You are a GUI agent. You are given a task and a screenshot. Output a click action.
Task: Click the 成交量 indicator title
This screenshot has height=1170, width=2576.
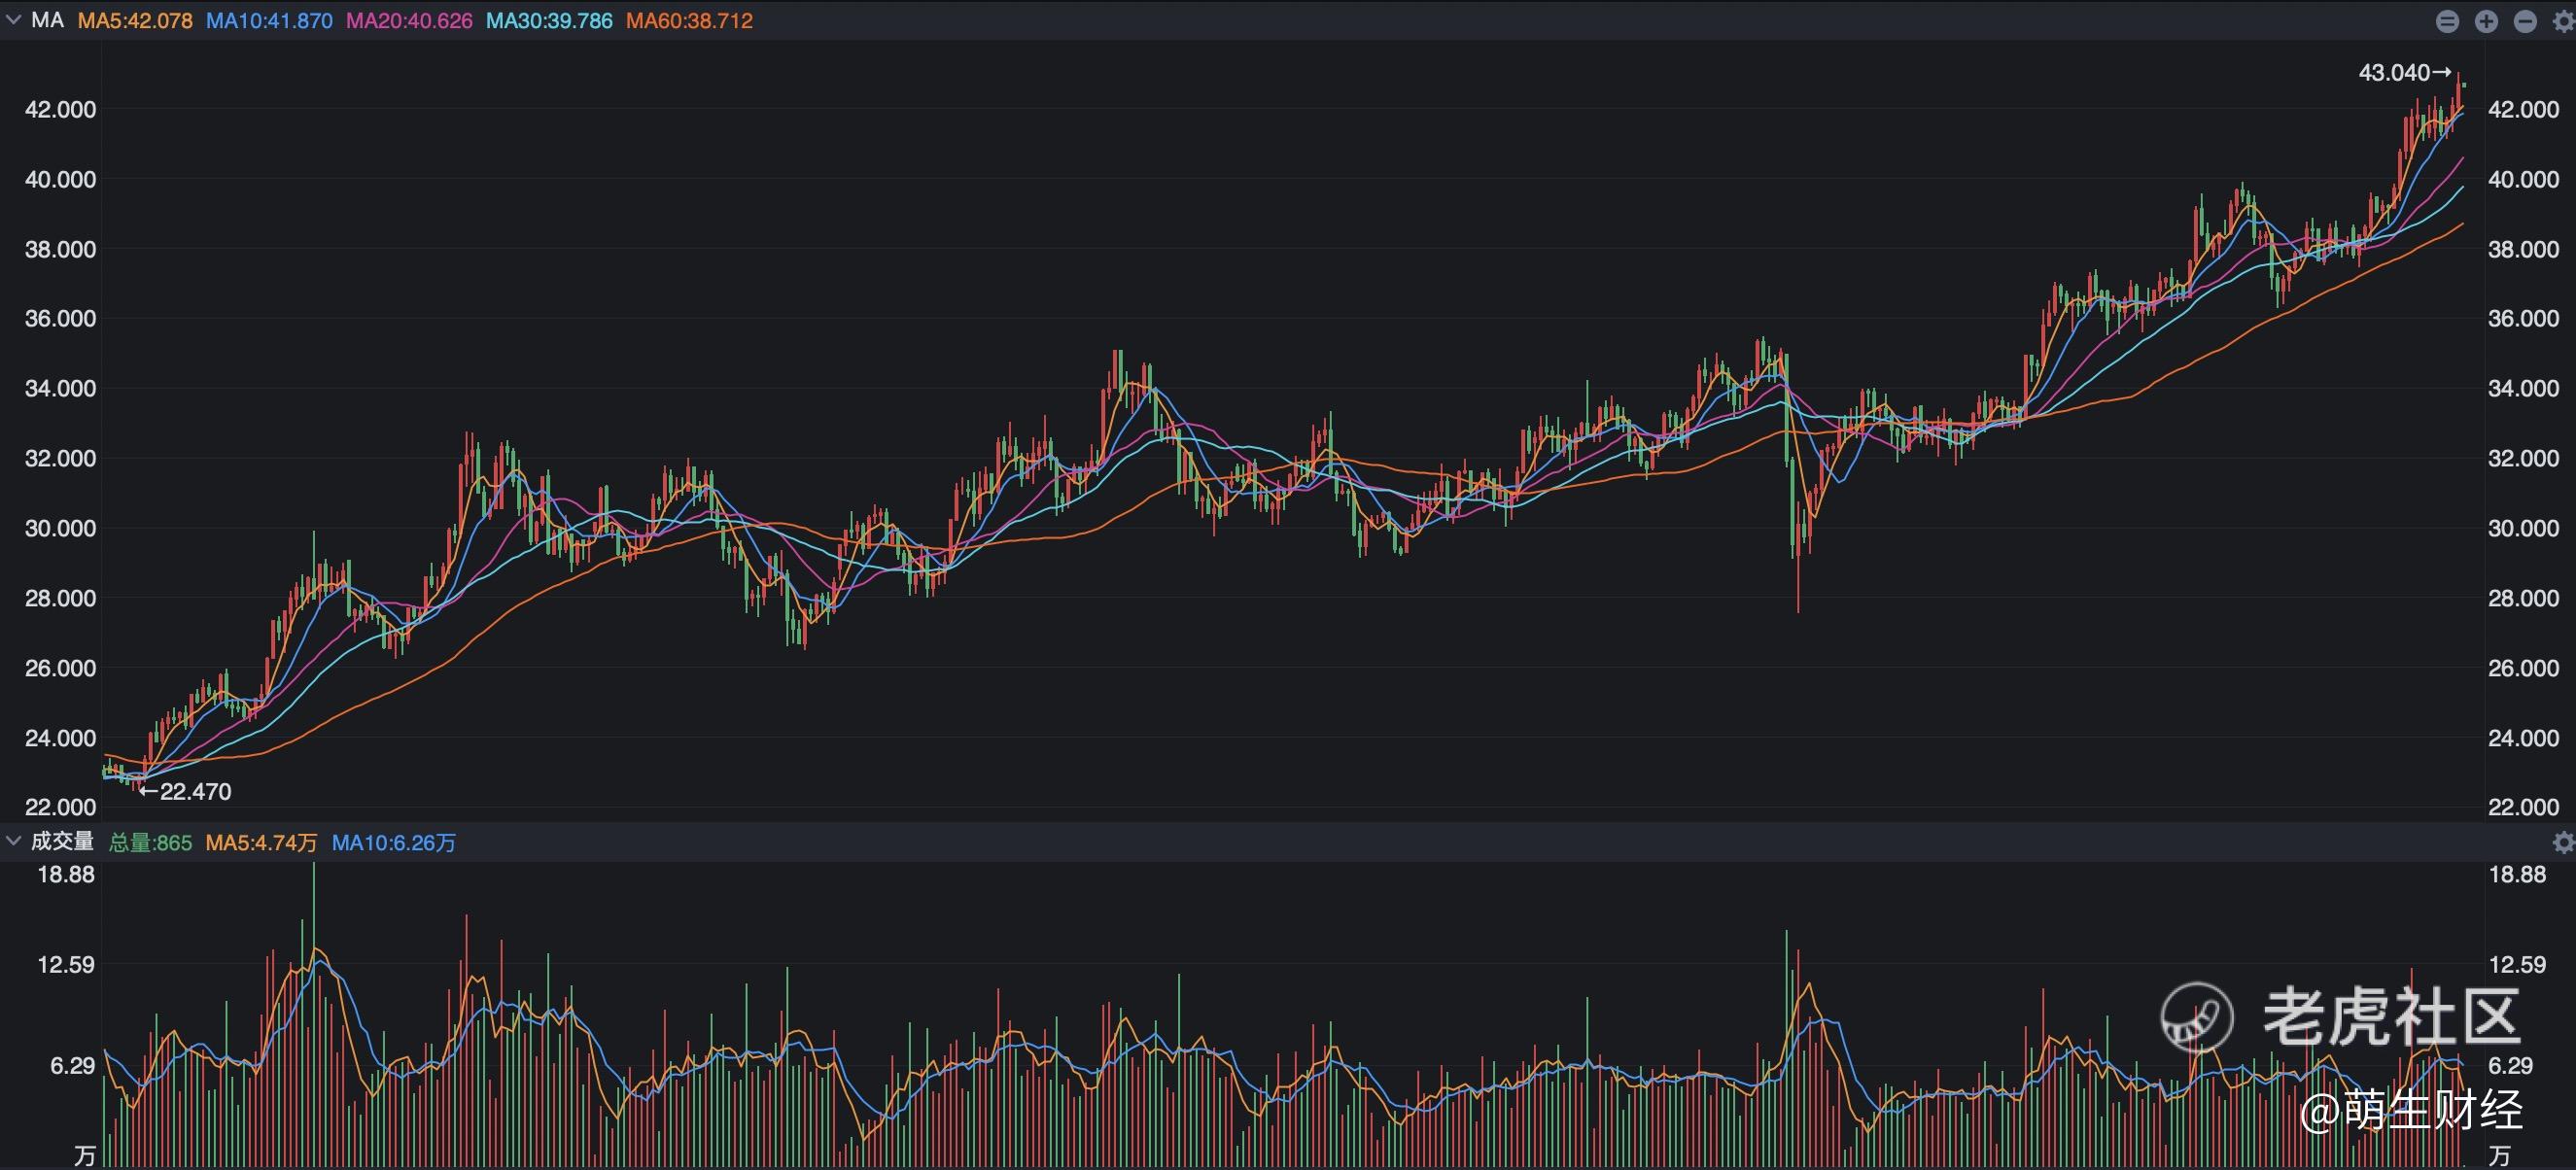[62, 842]
